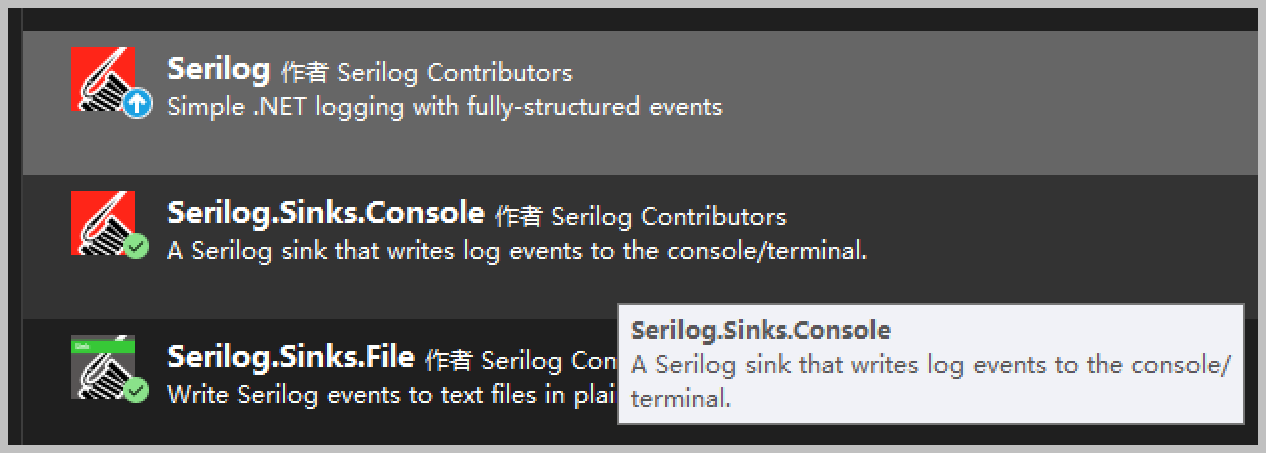The height and width of the screenshot is (453, 1266).
Task: Select the Serilog.Sinks.File package title
Action: coord(291,358)
